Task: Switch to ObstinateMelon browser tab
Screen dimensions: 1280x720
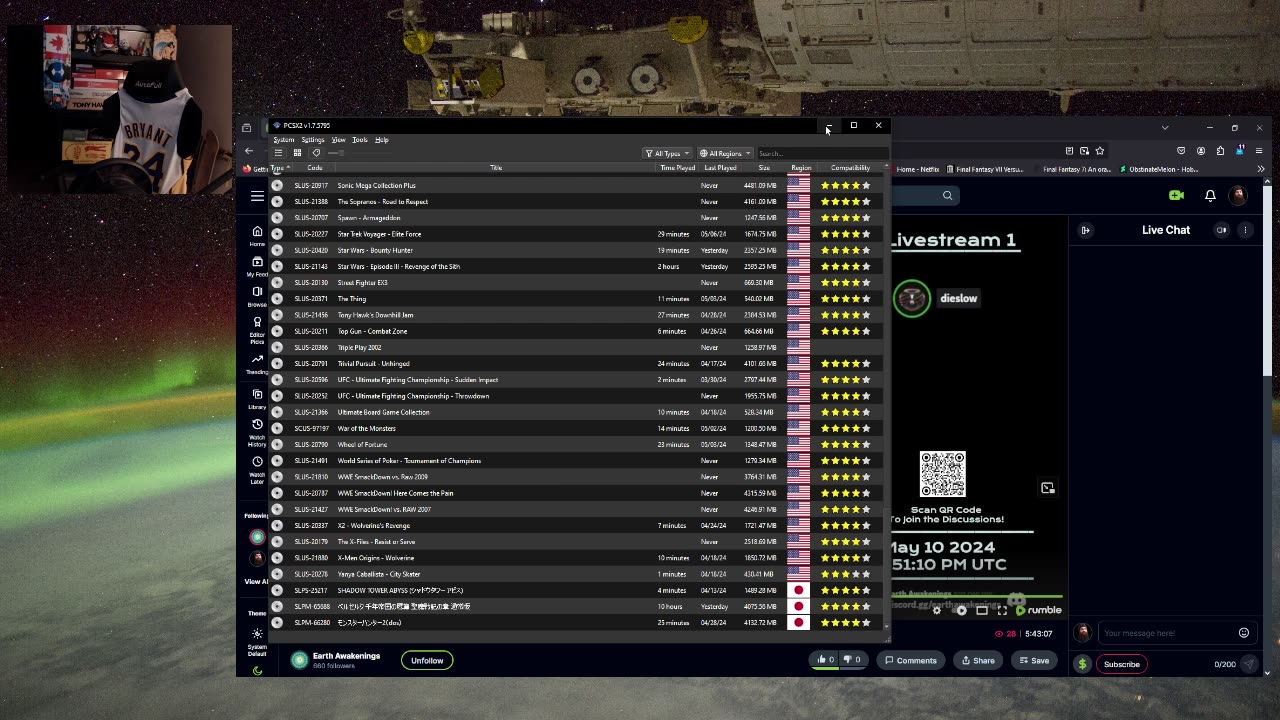Action: point(1159,169)
